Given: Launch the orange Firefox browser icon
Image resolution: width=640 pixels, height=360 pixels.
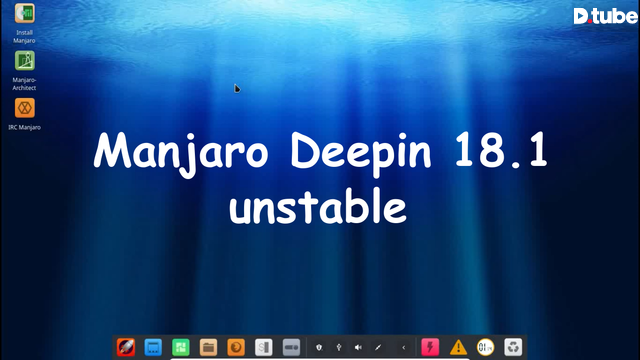Looking at the screenshot, I should (x=236, y=347).
